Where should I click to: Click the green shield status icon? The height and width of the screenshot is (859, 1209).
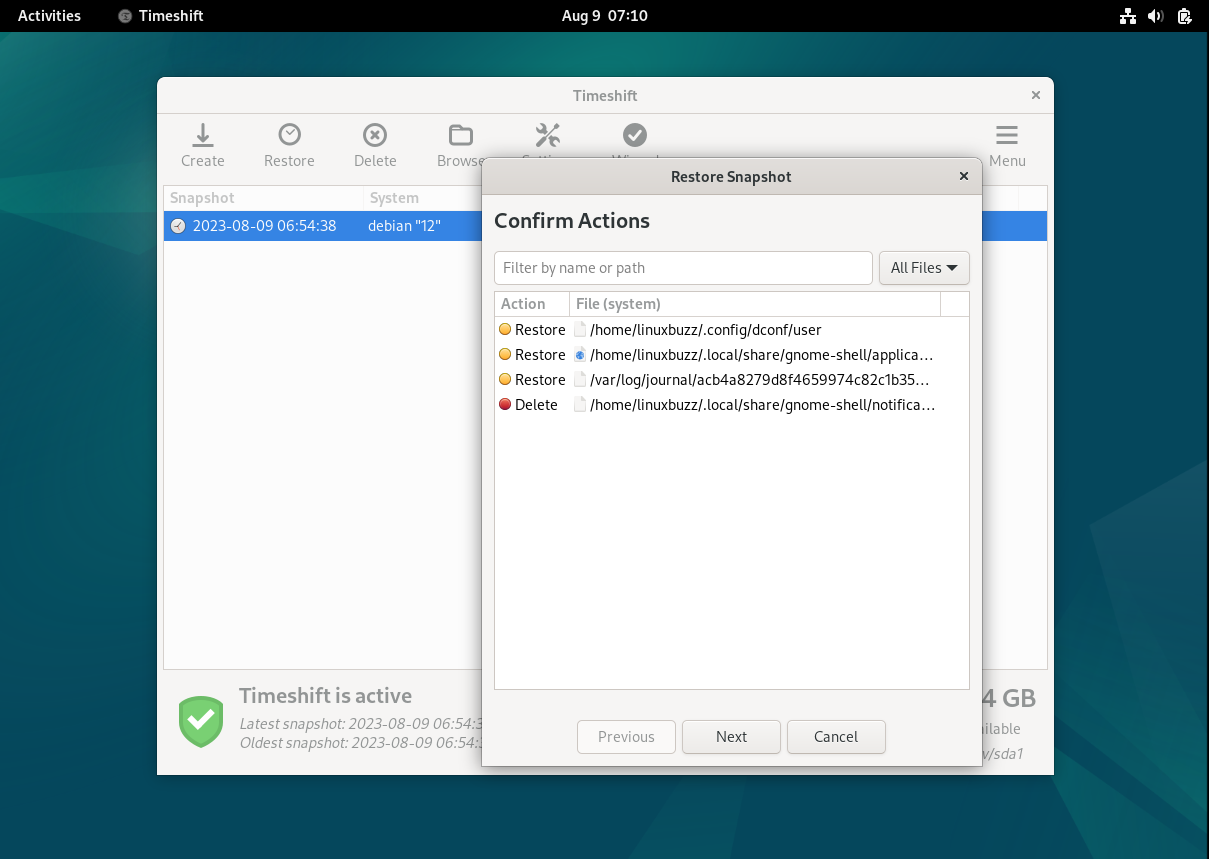(x=201, y=721)
